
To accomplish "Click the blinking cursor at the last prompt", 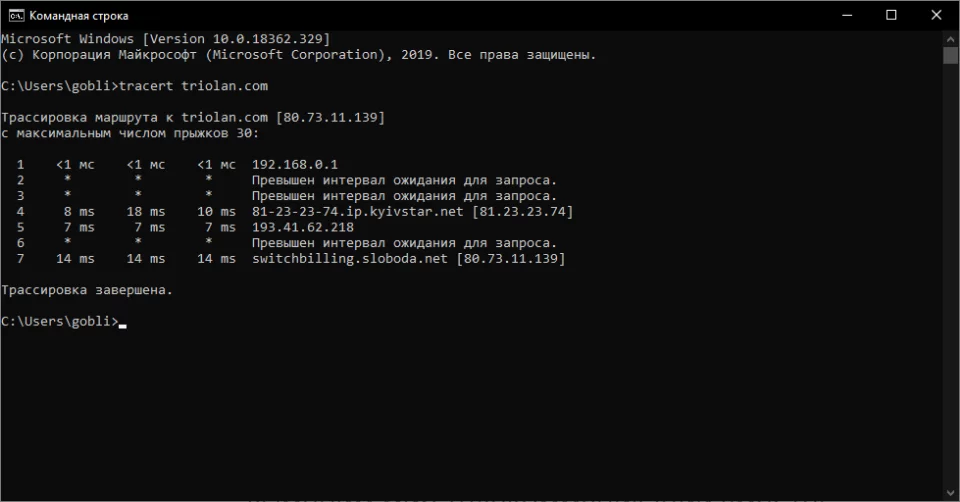I will pyautogui.click(x=123, y=323).
